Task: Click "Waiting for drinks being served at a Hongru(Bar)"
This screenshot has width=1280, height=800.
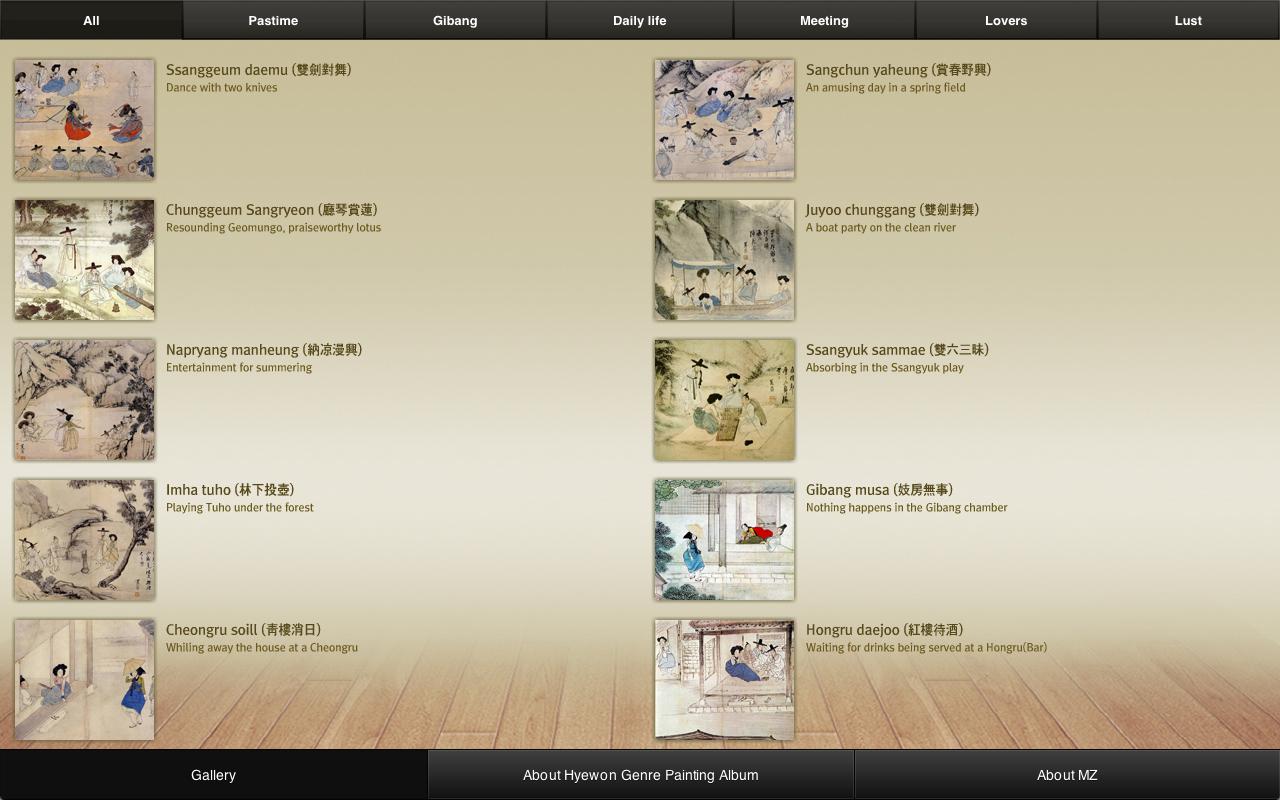Action: coord(927,648)
